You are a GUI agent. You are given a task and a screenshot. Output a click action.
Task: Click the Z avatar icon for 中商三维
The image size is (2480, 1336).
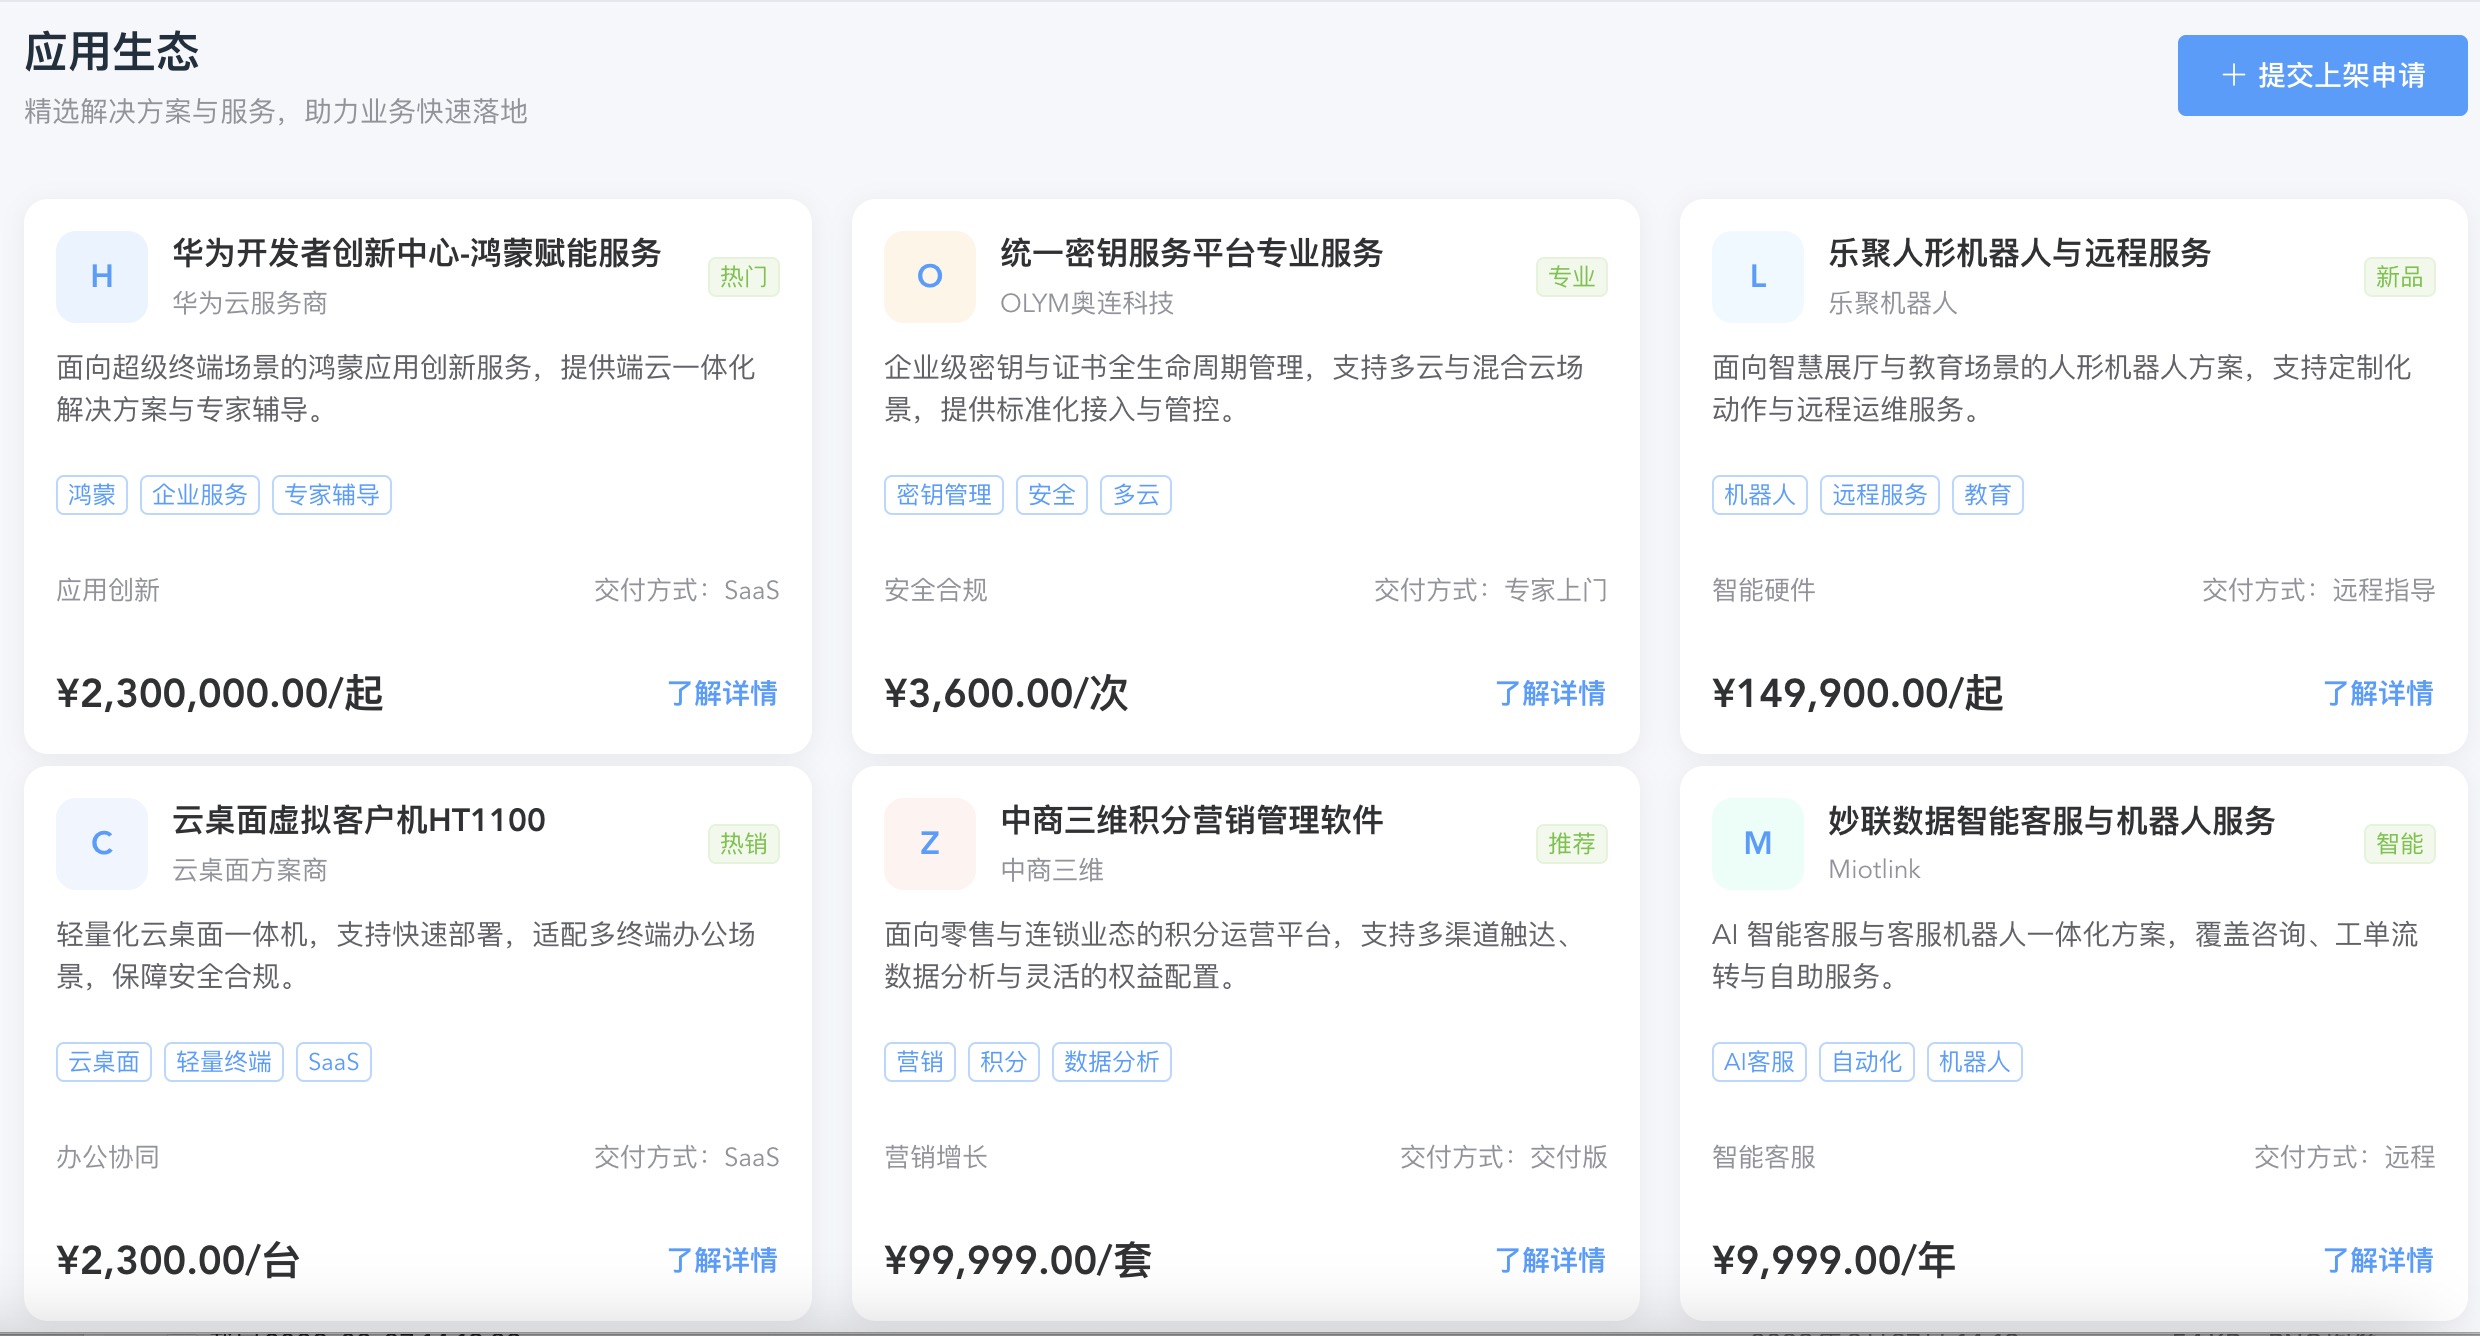929,843
